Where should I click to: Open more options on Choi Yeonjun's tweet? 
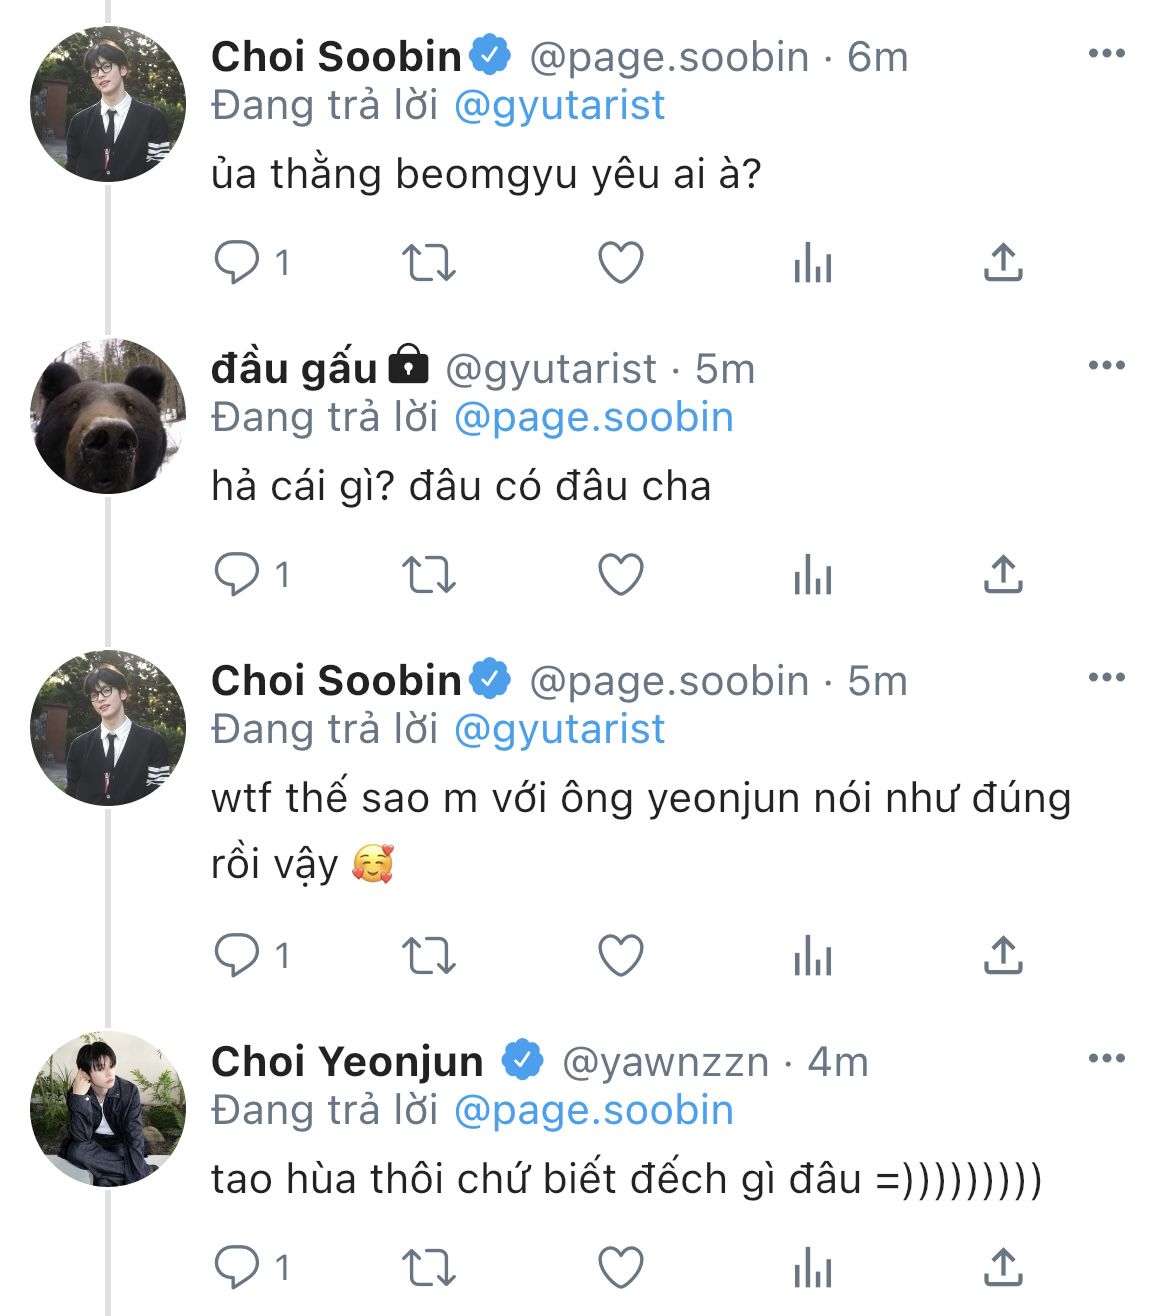[1106, 1059]
